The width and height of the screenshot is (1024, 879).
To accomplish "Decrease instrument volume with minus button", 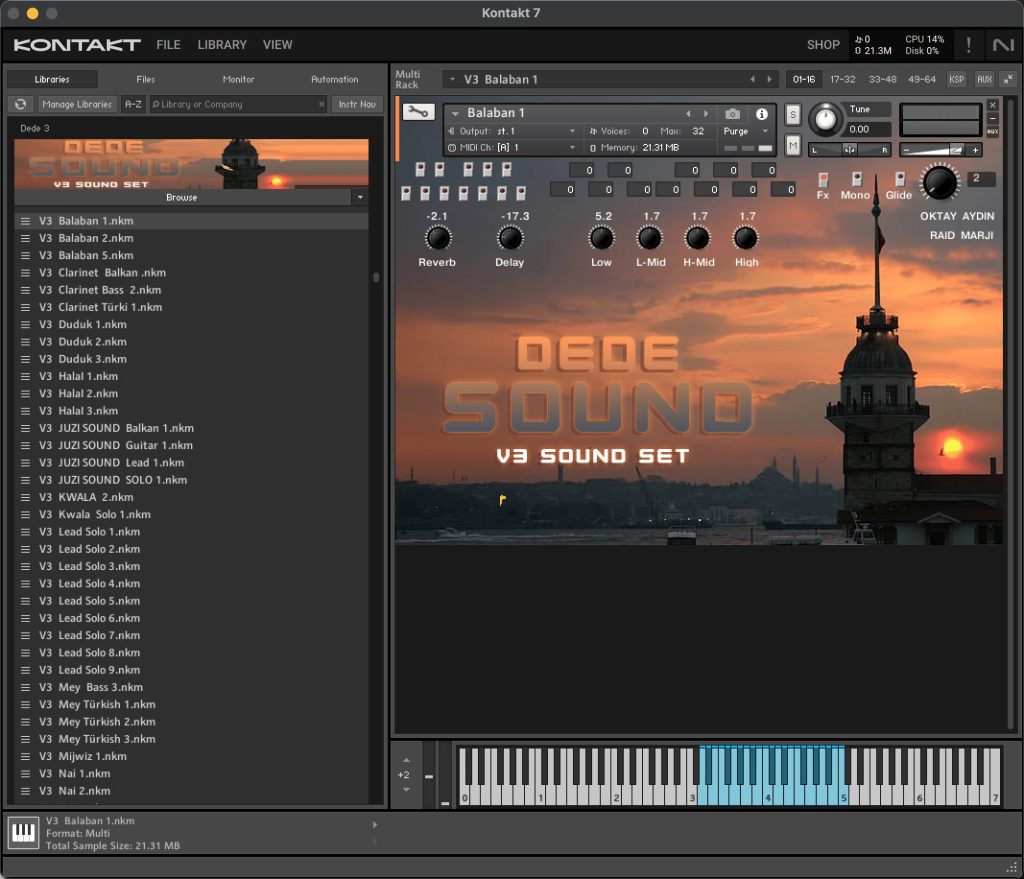I will click(x=906, y=150).
